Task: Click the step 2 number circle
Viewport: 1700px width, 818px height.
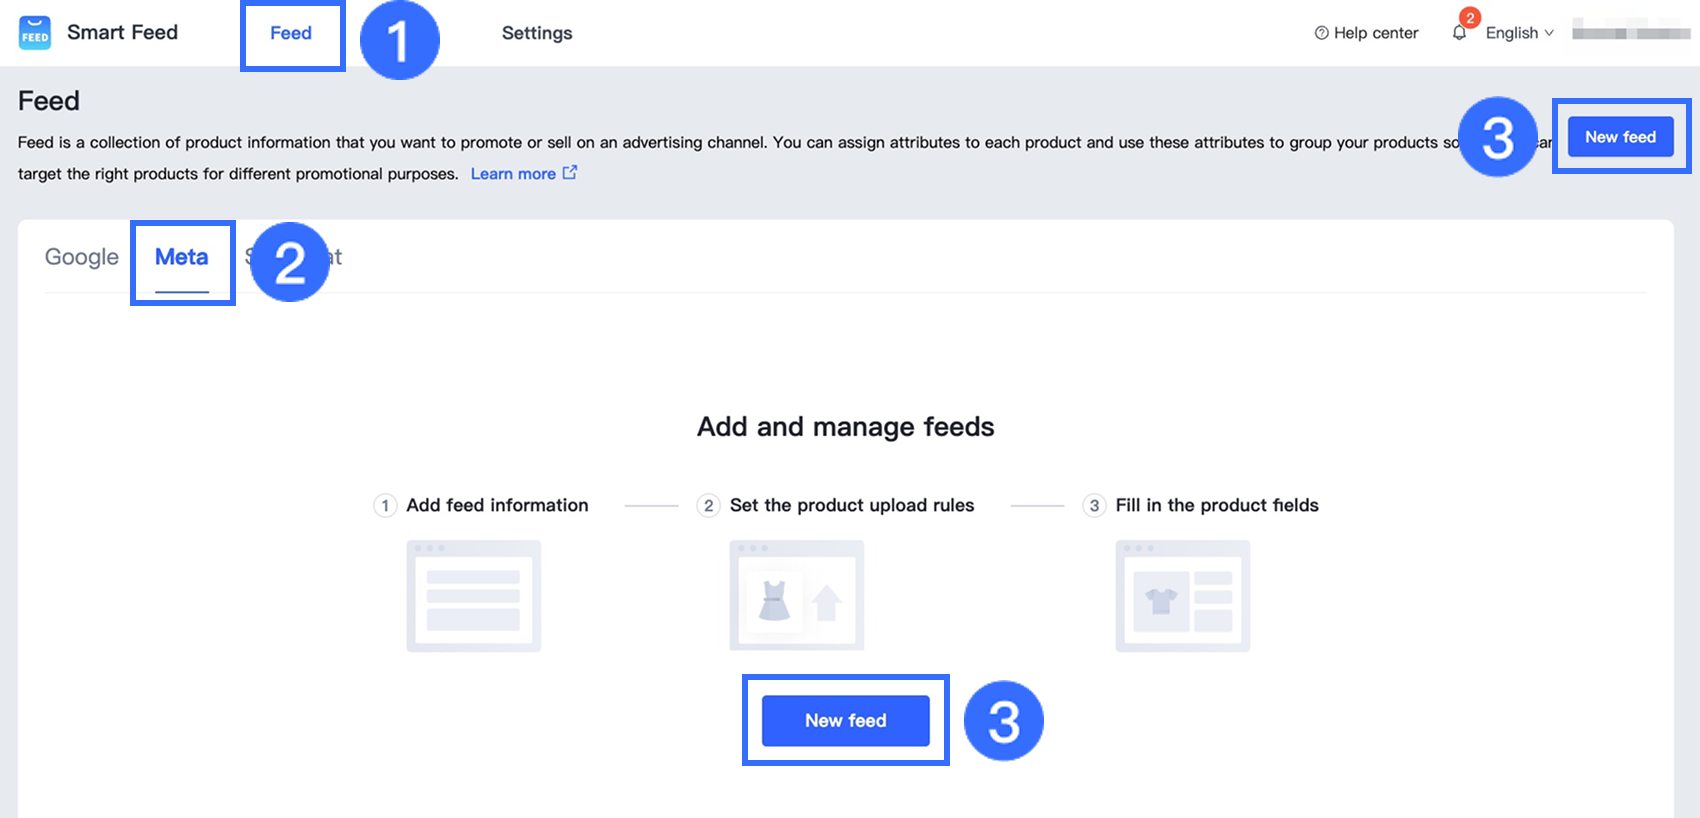Action: (708, 505)
